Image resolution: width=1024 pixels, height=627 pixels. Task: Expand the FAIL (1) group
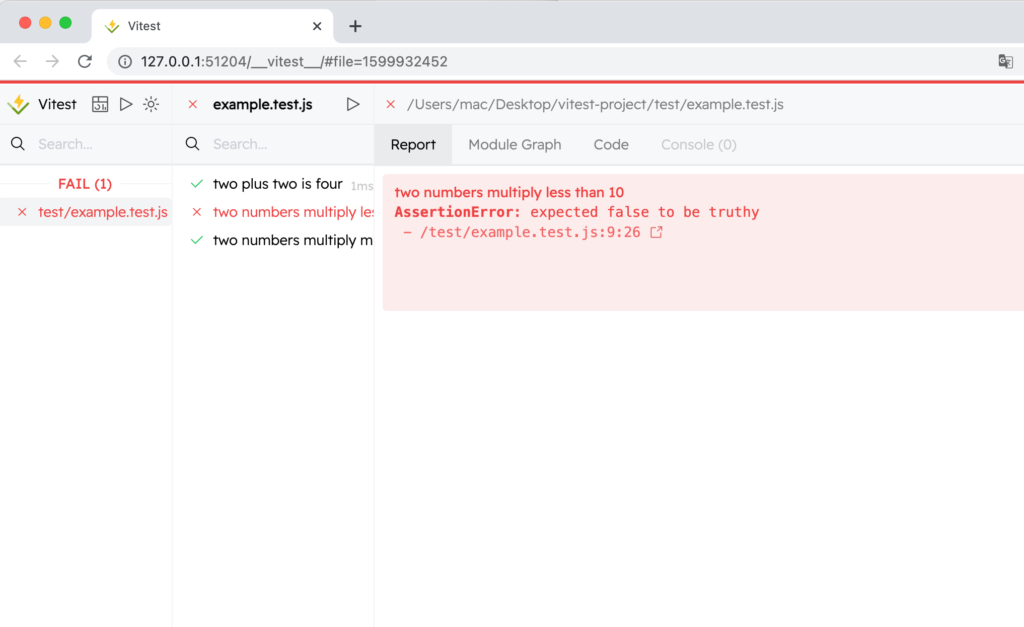tap(85, 183)
